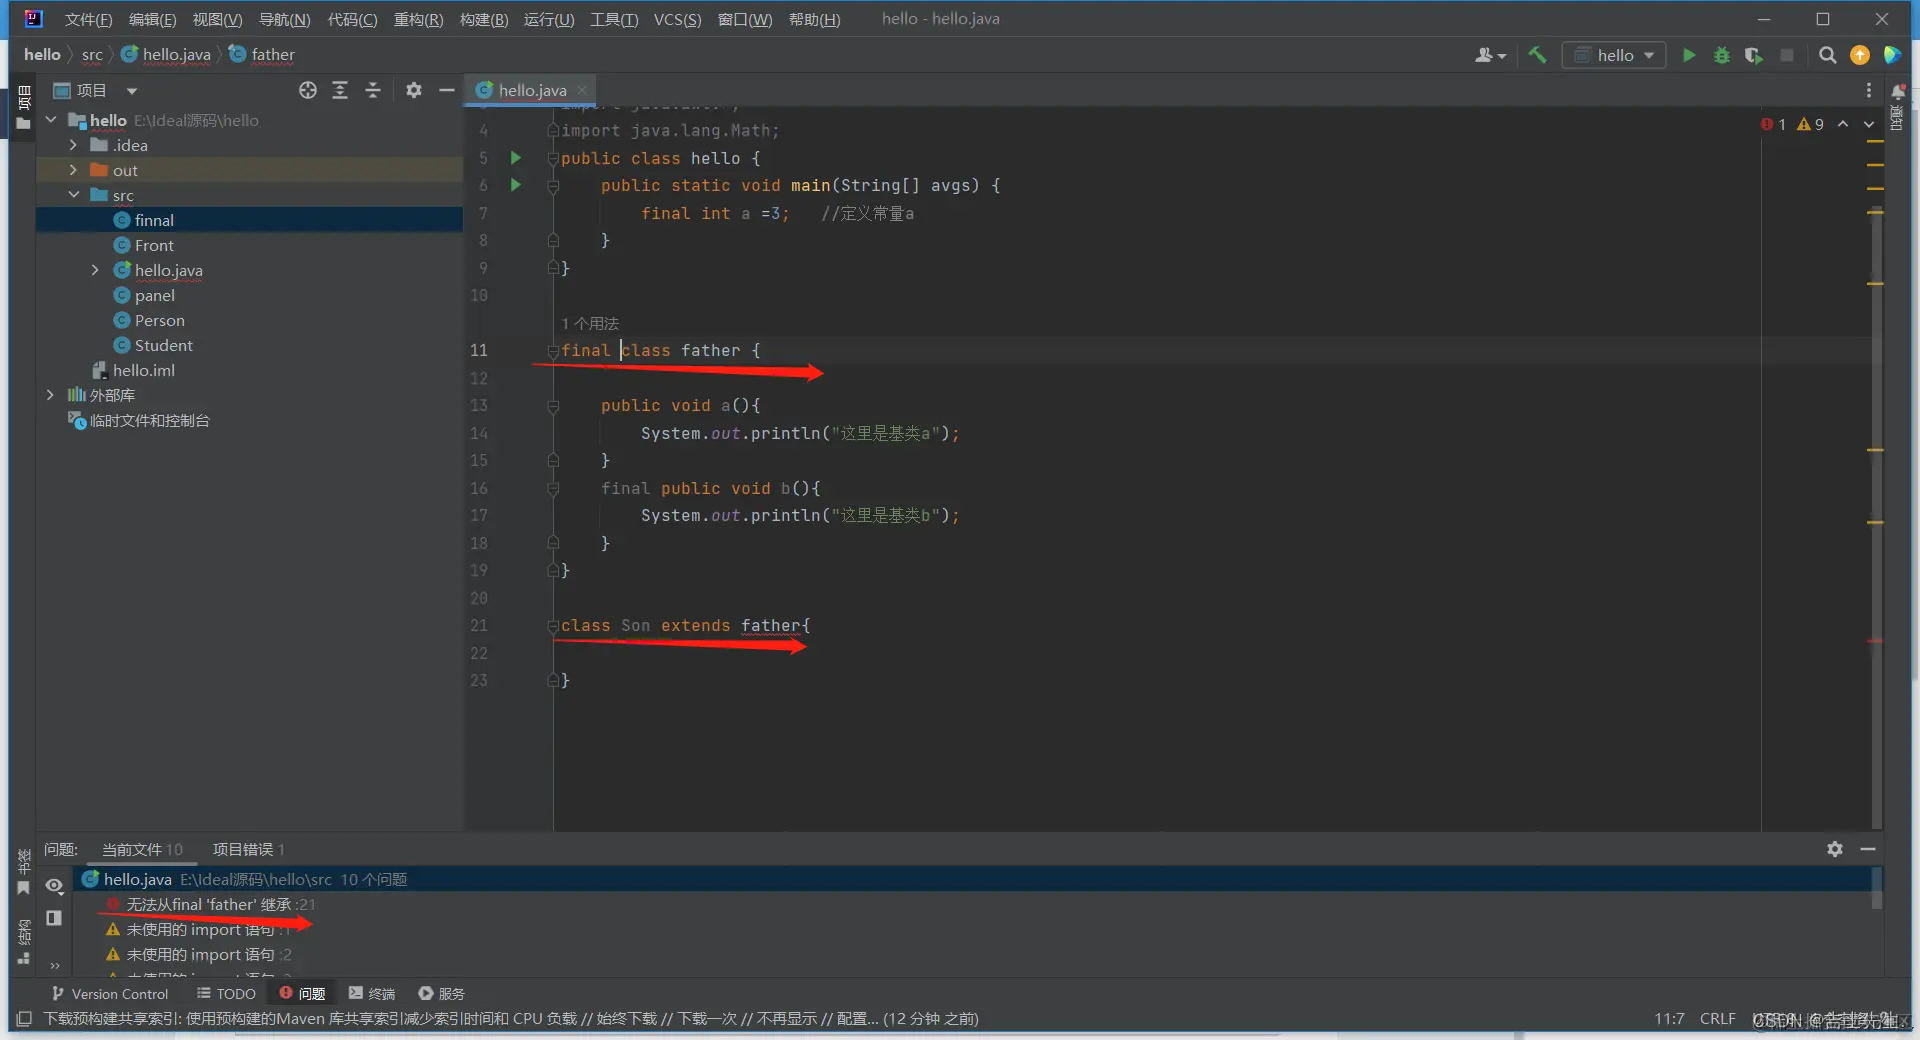Click the Stop square button

[1787, 55]
